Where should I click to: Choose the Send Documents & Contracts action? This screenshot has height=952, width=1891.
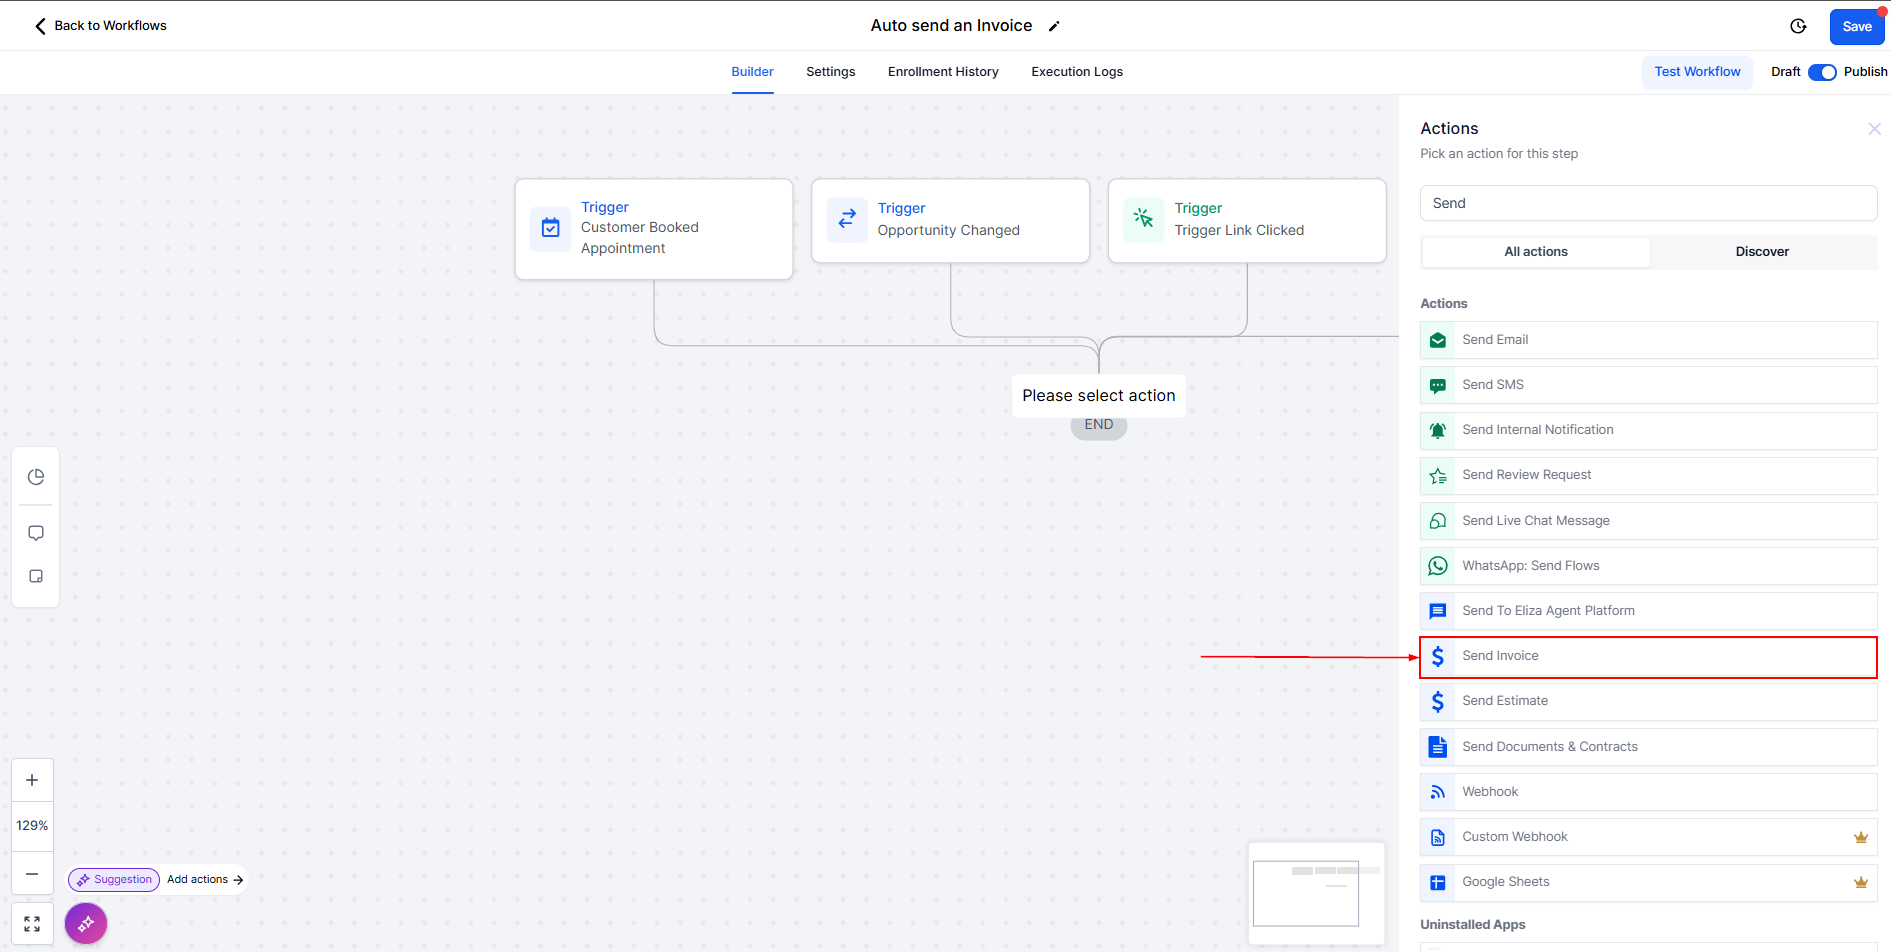pos(1648,747)
